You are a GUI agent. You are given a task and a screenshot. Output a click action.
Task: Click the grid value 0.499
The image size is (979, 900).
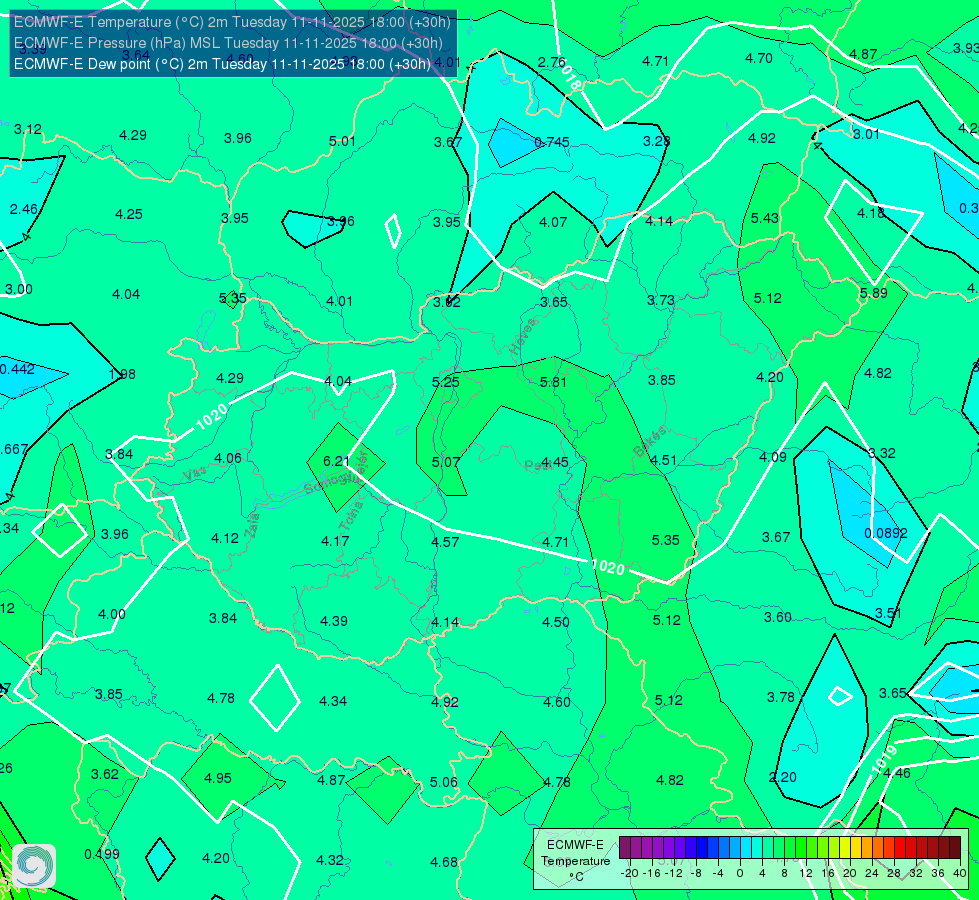tap(102, 854)
